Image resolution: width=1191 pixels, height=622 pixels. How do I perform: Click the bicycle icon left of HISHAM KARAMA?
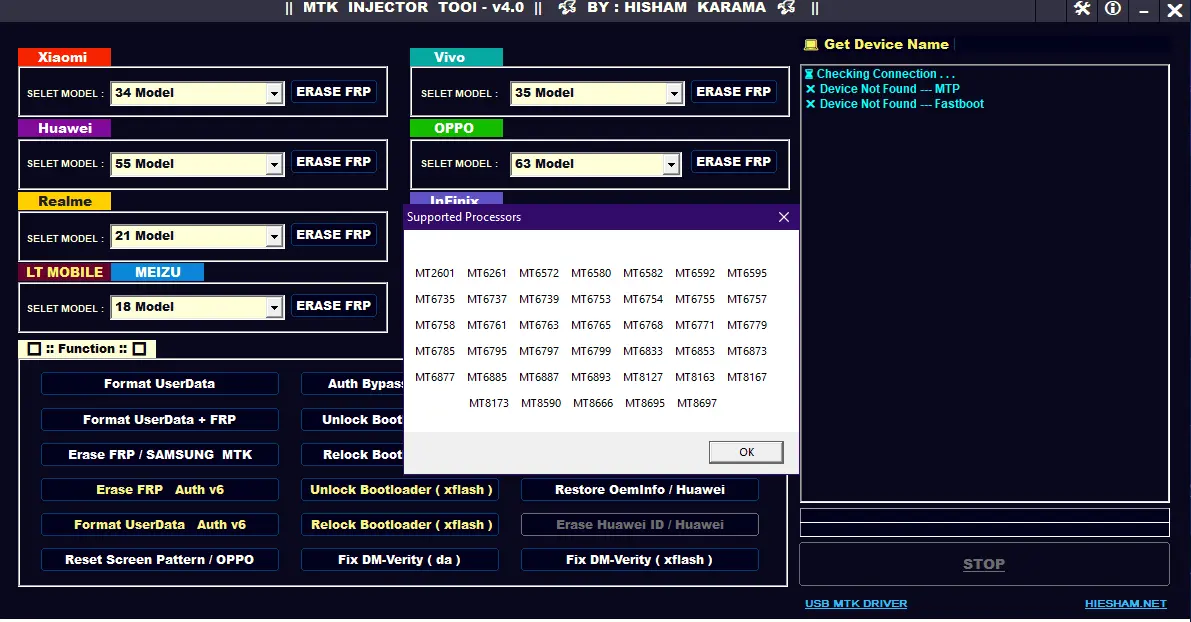567,8
